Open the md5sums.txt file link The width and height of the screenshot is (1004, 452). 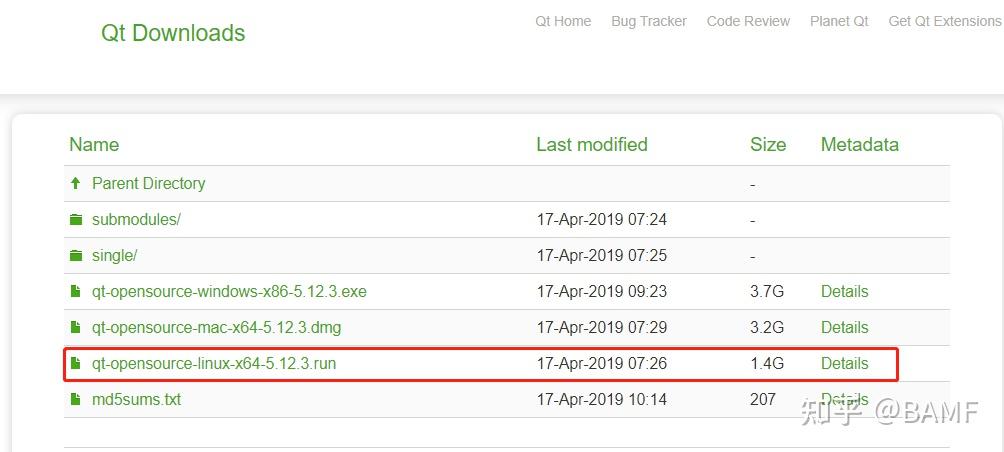click(136, 400)
